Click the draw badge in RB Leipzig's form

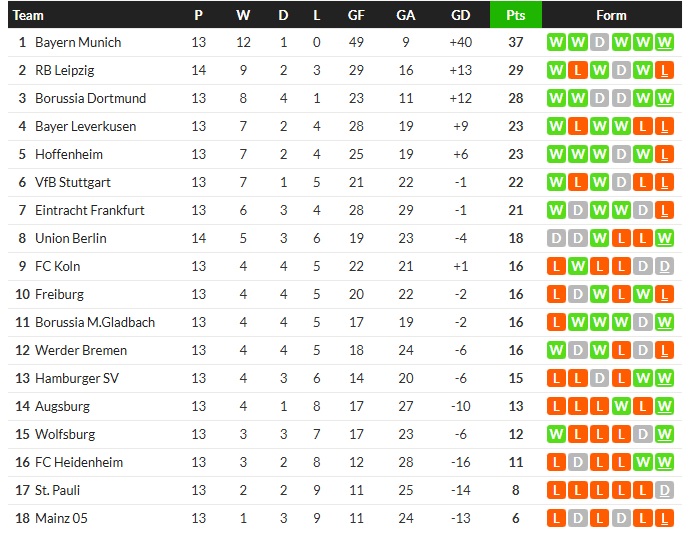pos(621,70)
